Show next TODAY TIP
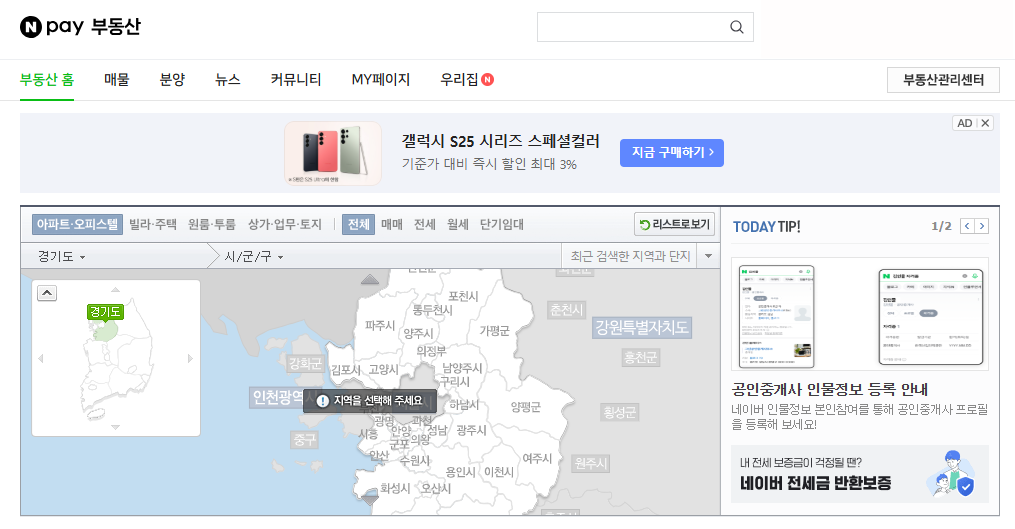The width and height of the screenshot is (1015, 529). [x=982, y=226]
